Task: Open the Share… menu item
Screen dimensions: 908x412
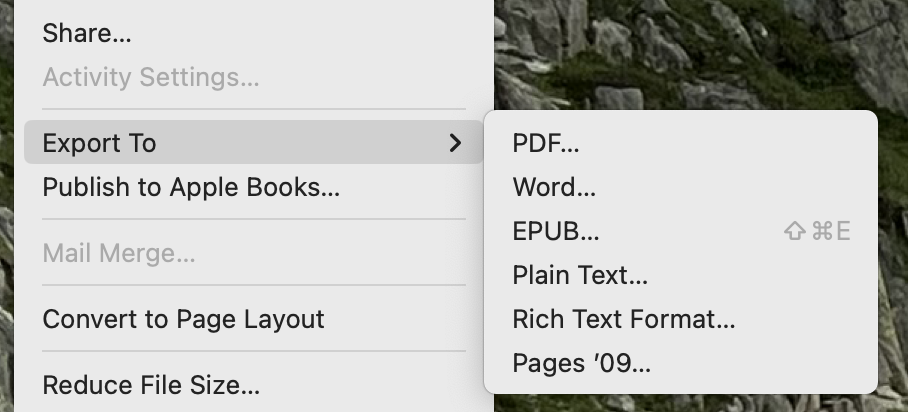Action: [x=254, y=33]
